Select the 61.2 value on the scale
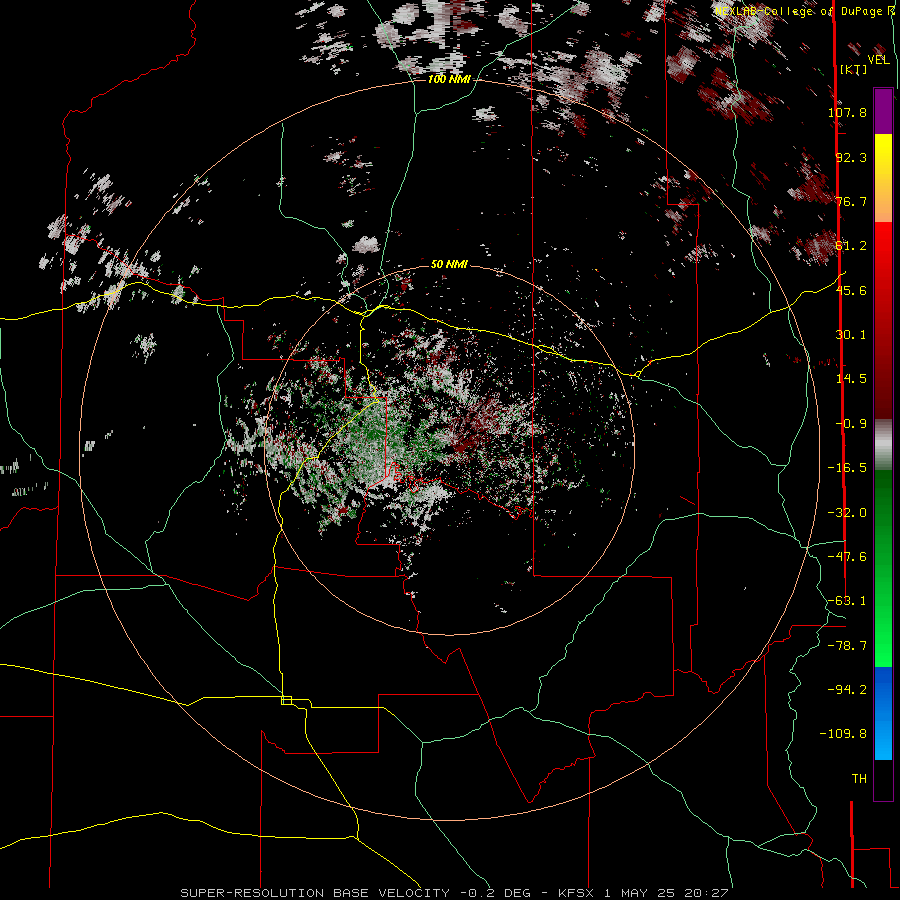The image size is (900, 900). tap(851, 246)
